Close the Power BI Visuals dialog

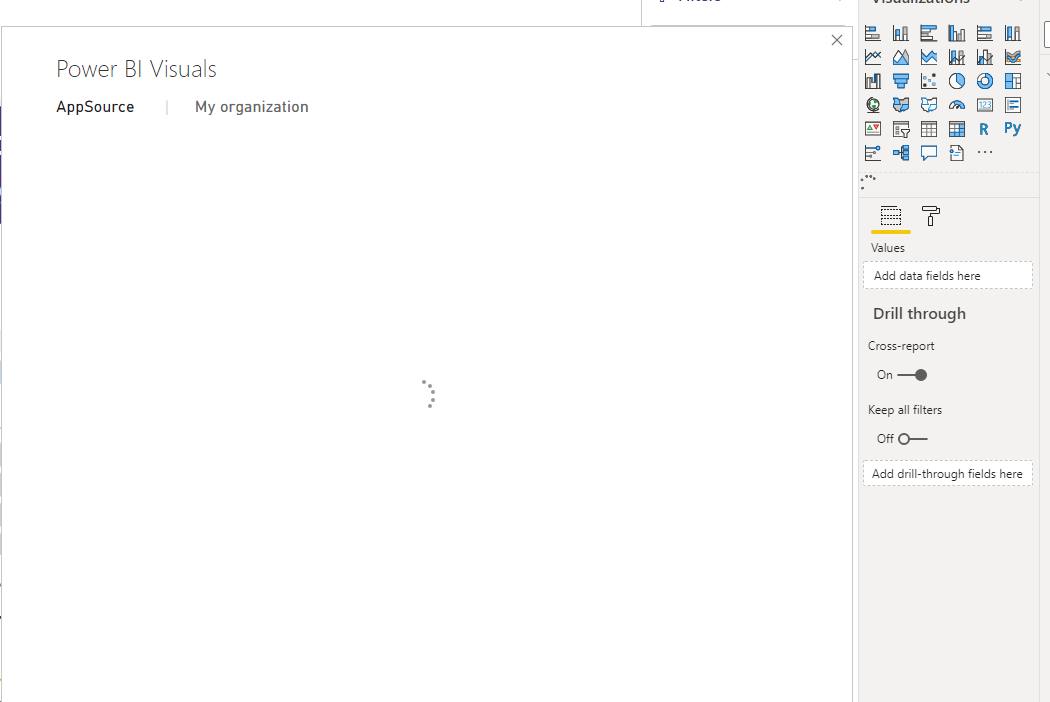[836, 40]
